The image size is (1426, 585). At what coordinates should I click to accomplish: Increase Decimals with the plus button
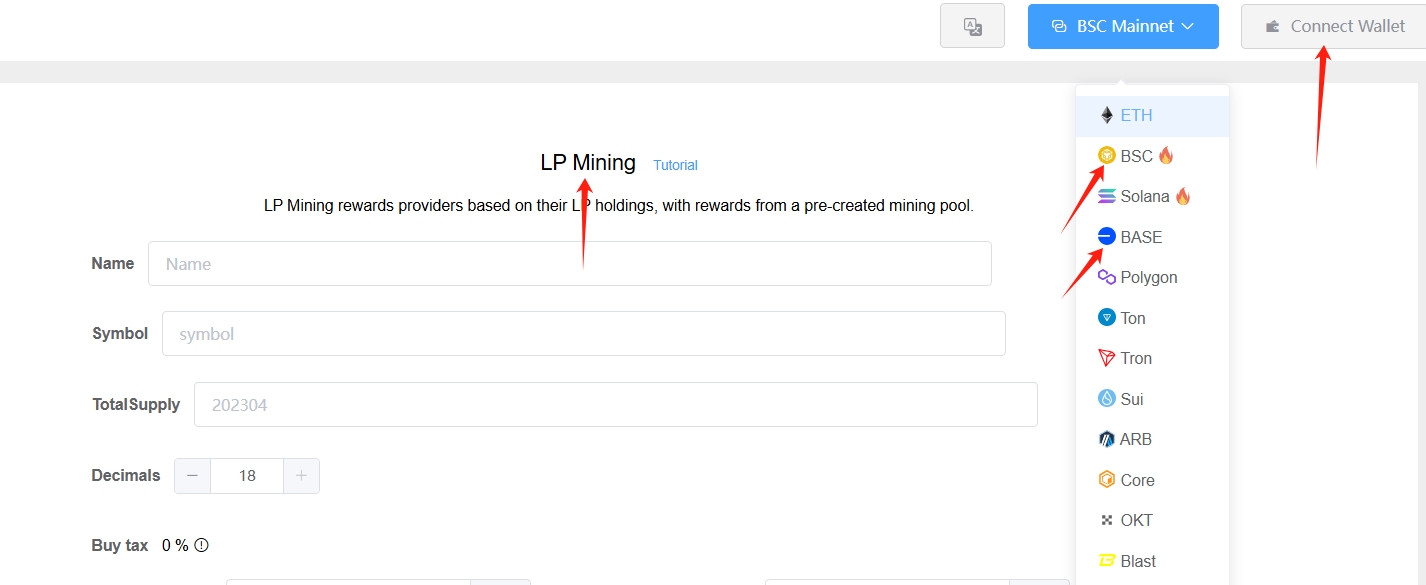coord(301,476)
